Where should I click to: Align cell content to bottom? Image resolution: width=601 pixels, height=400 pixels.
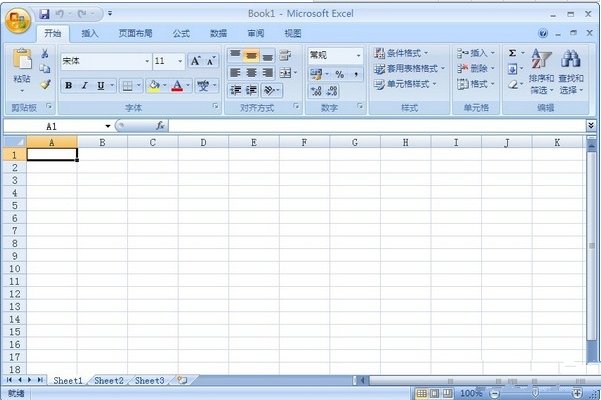tap(268, 55)
